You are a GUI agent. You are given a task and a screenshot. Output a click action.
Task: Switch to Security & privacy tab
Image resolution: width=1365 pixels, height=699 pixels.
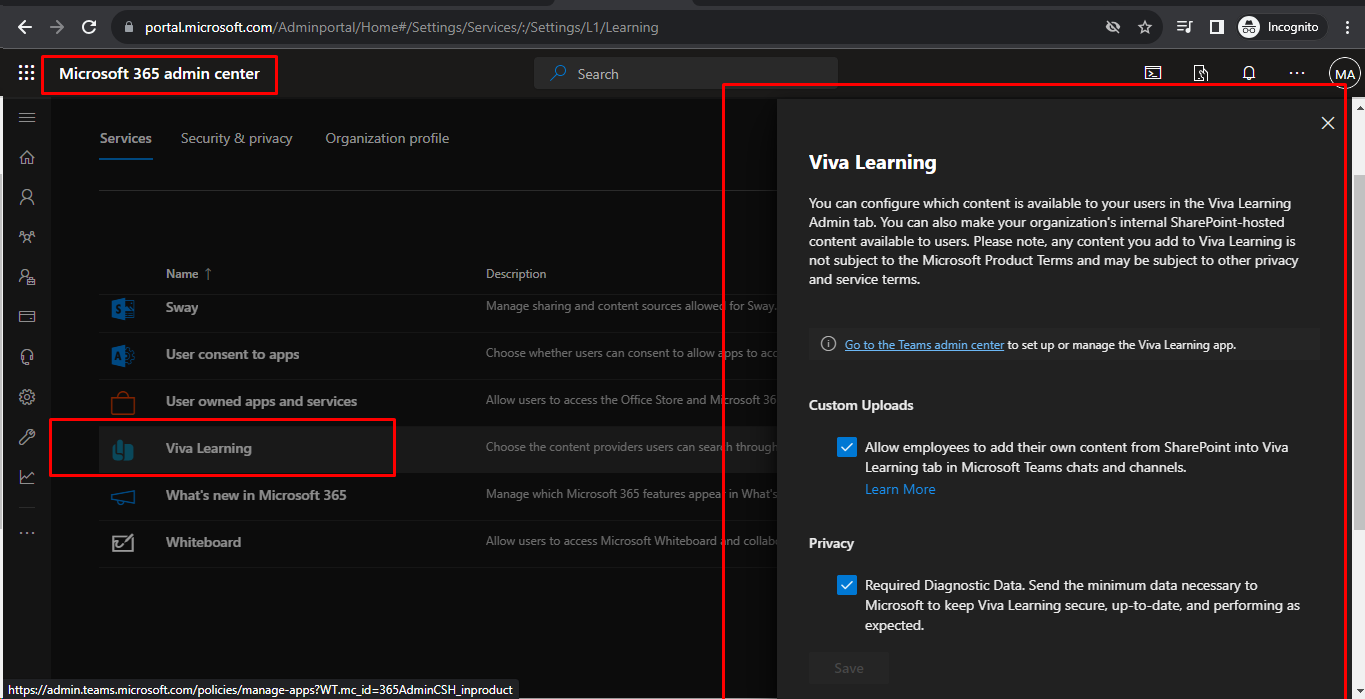(236, 138)
